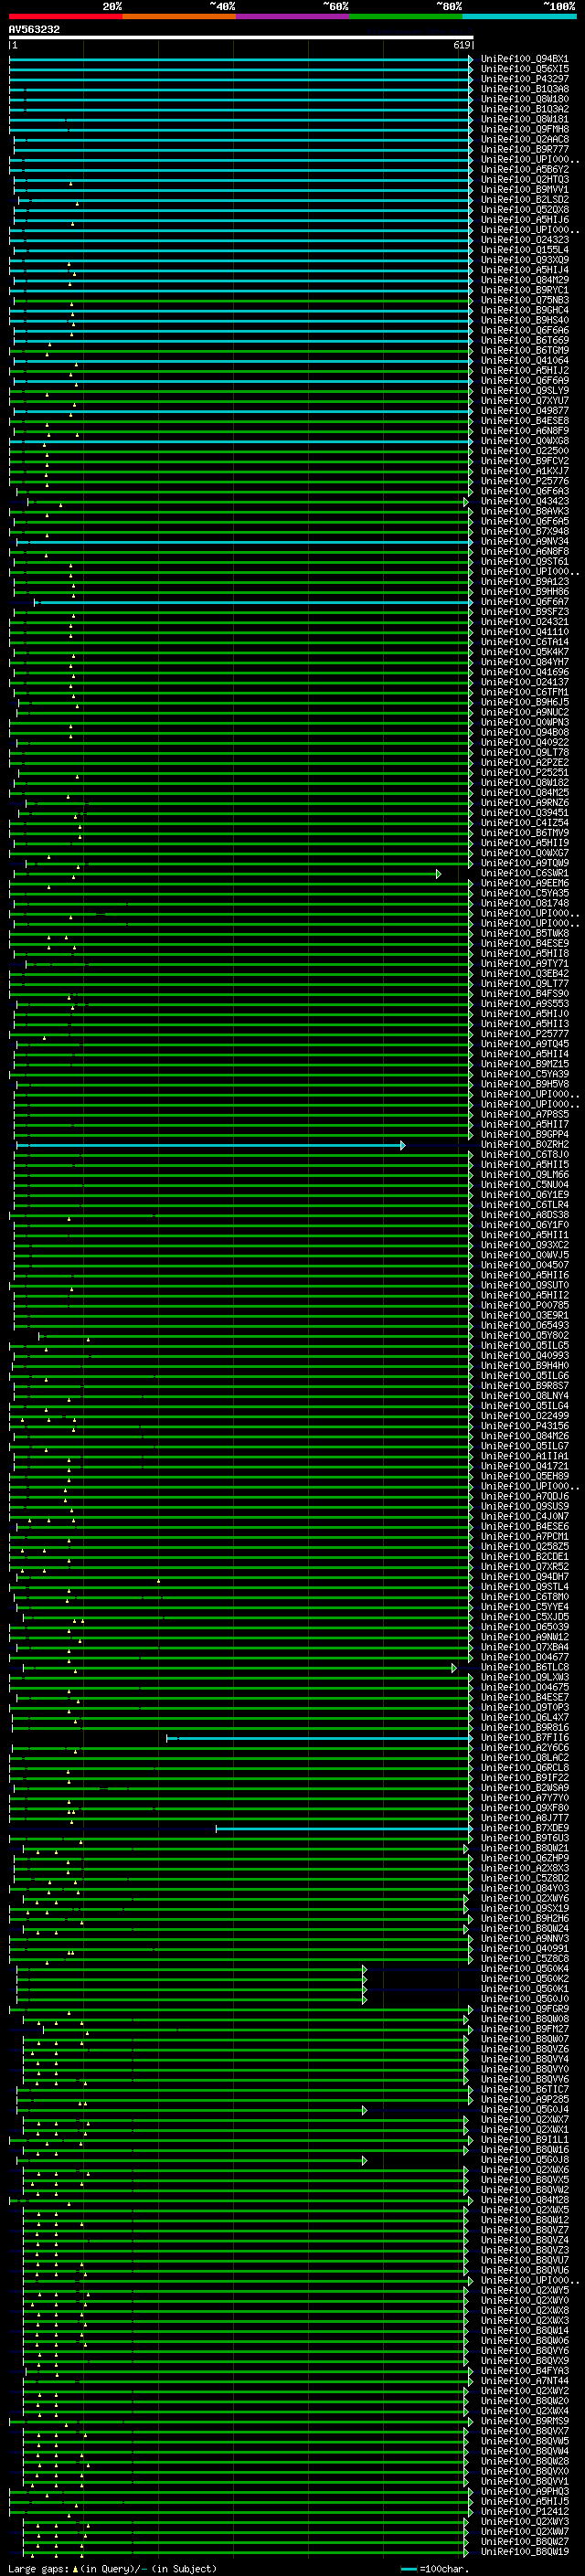The image size is (585, 2576).
Task: Click the orange ~40% identity legend bar
Action: coord(179,17)
